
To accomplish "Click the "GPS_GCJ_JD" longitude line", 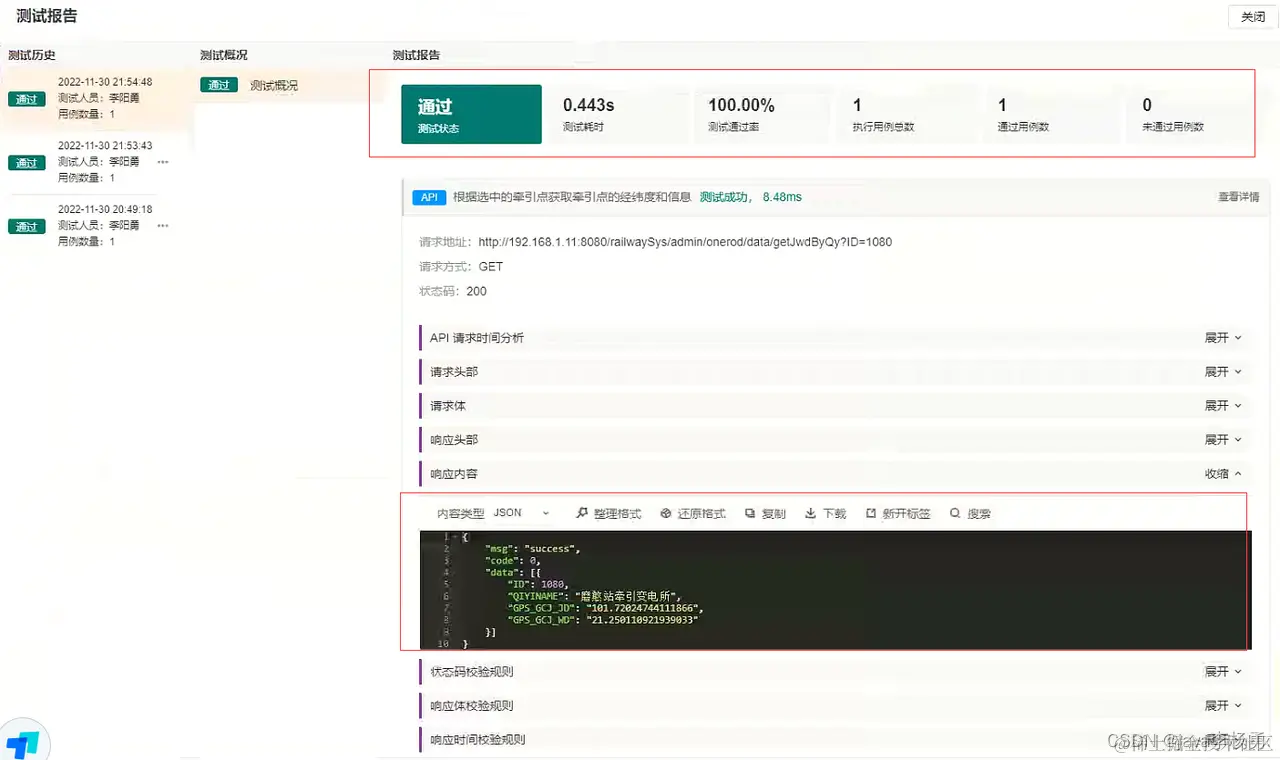I will click(x=606, y=608).
